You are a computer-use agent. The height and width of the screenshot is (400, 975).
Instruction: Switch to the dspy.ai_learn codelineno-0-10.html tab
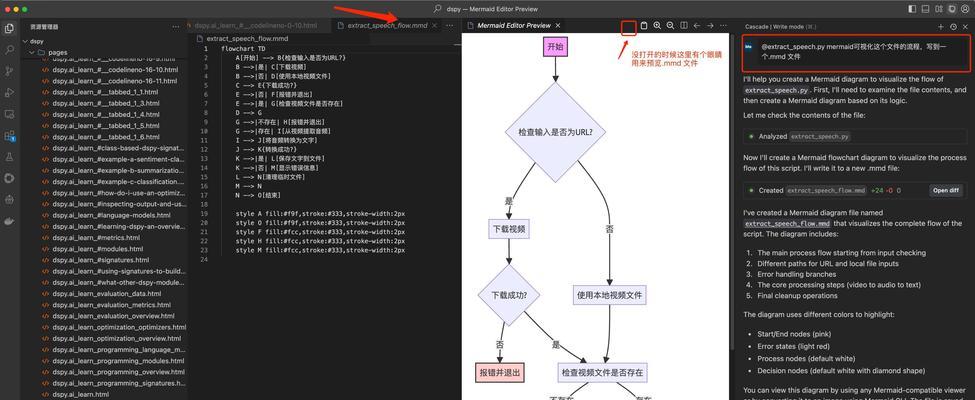point(256,26)
